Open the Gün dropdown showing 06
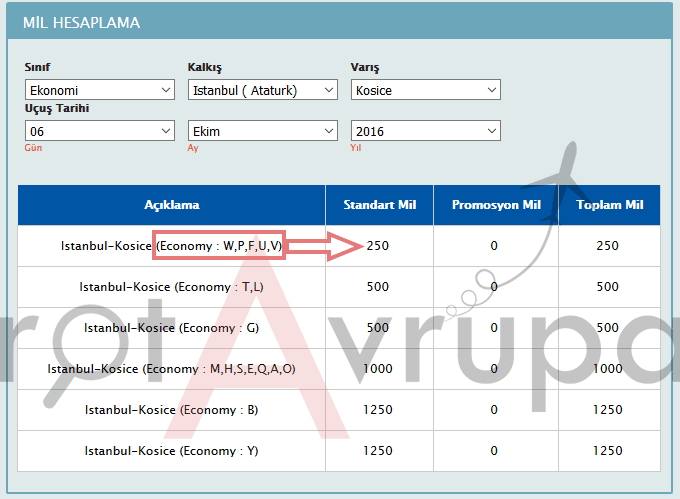The width and height of the screenshot is (680, 499). [x=99, y=131]
